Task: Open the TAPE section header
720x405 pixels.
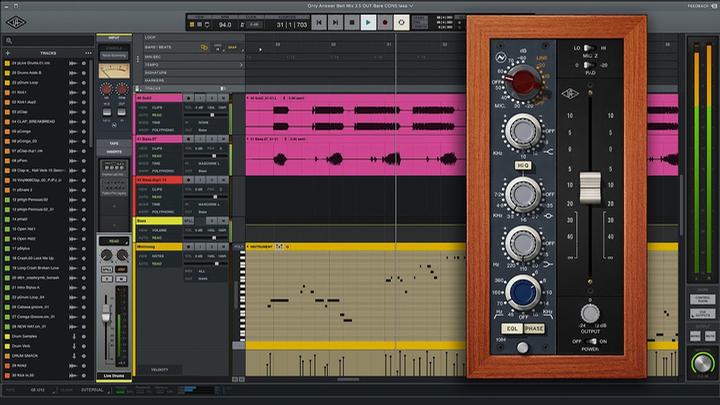Action: pyautogui.click(x=114, y=143)
